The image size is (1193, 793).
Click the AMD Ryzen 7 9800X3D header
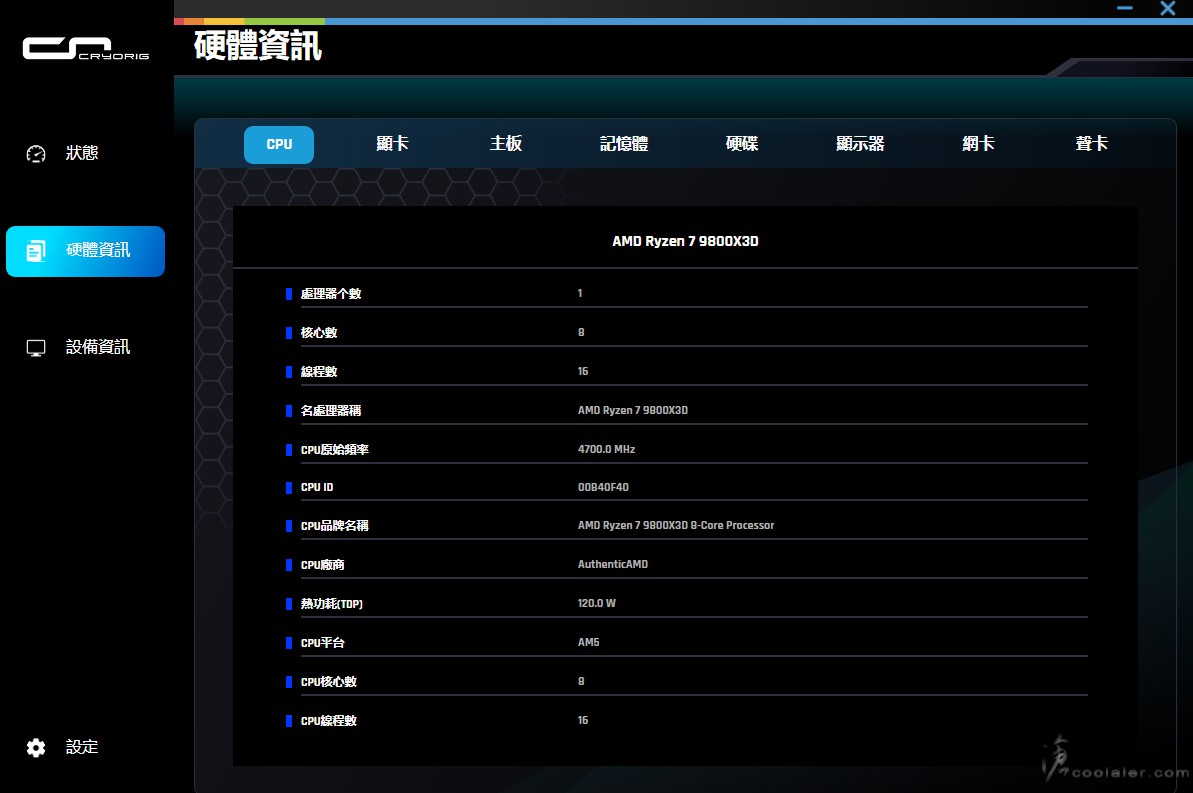click(685, 242)
